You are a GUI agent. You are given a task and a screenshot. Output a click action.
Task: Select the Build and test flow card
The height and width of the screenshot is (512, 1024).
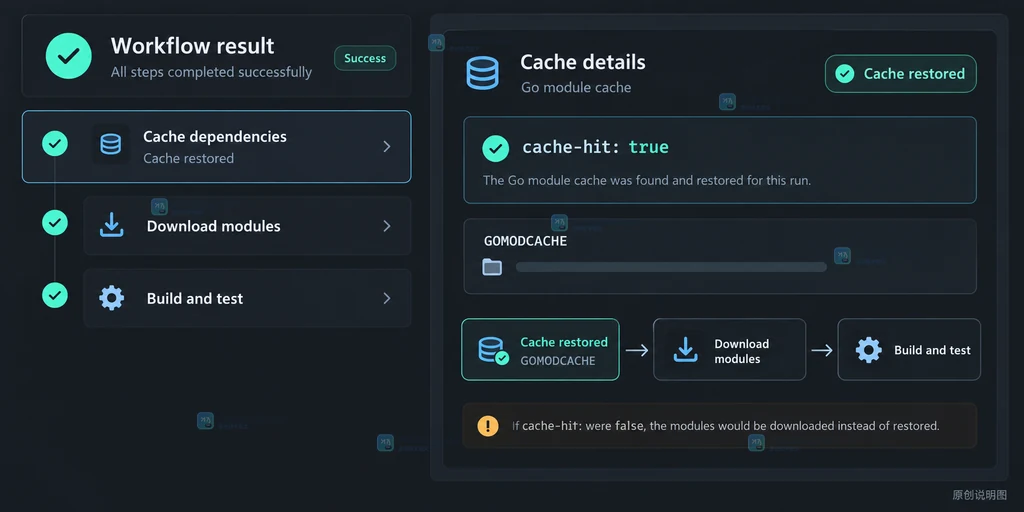tap(909, 349)
